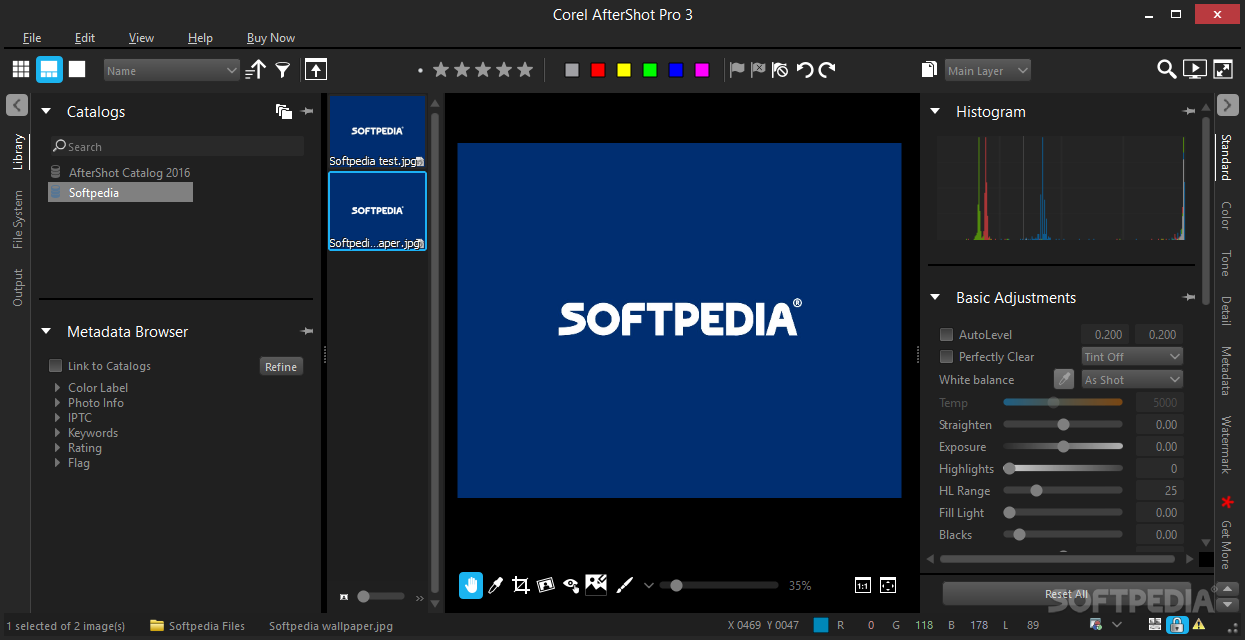Toggle the sort direction arrow

pos(257,69)
